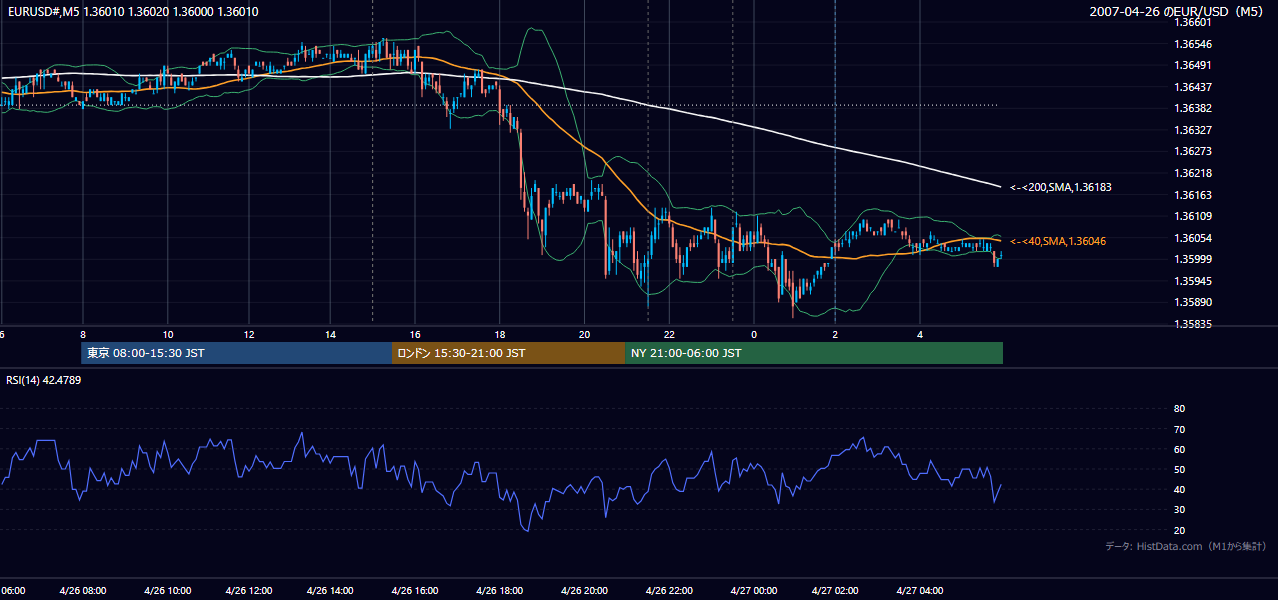Click hour label 8 under the price chart
1278x600 pixels.
click(x=83, y=334)
